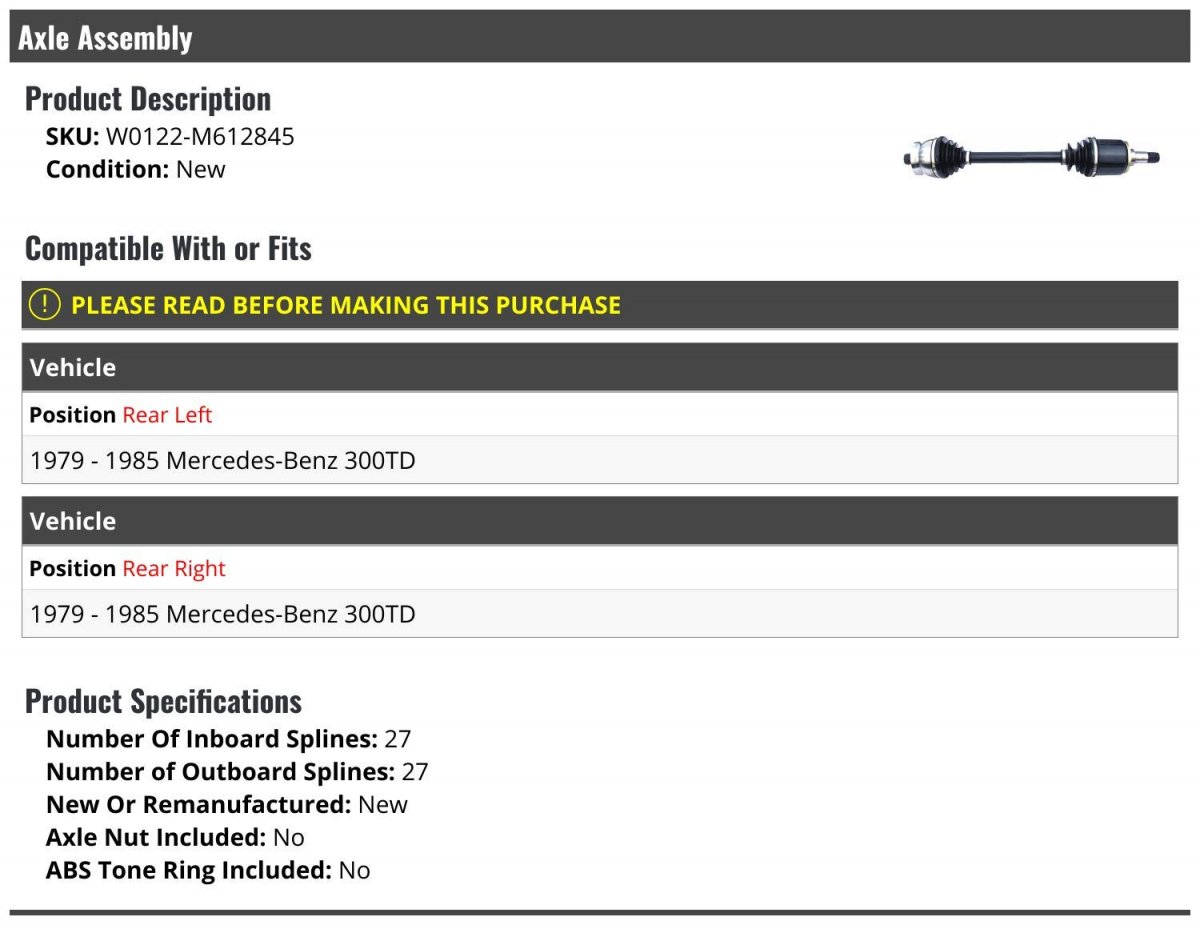Click ABS Tone Ring Included specification

click(x=208, y=870)
